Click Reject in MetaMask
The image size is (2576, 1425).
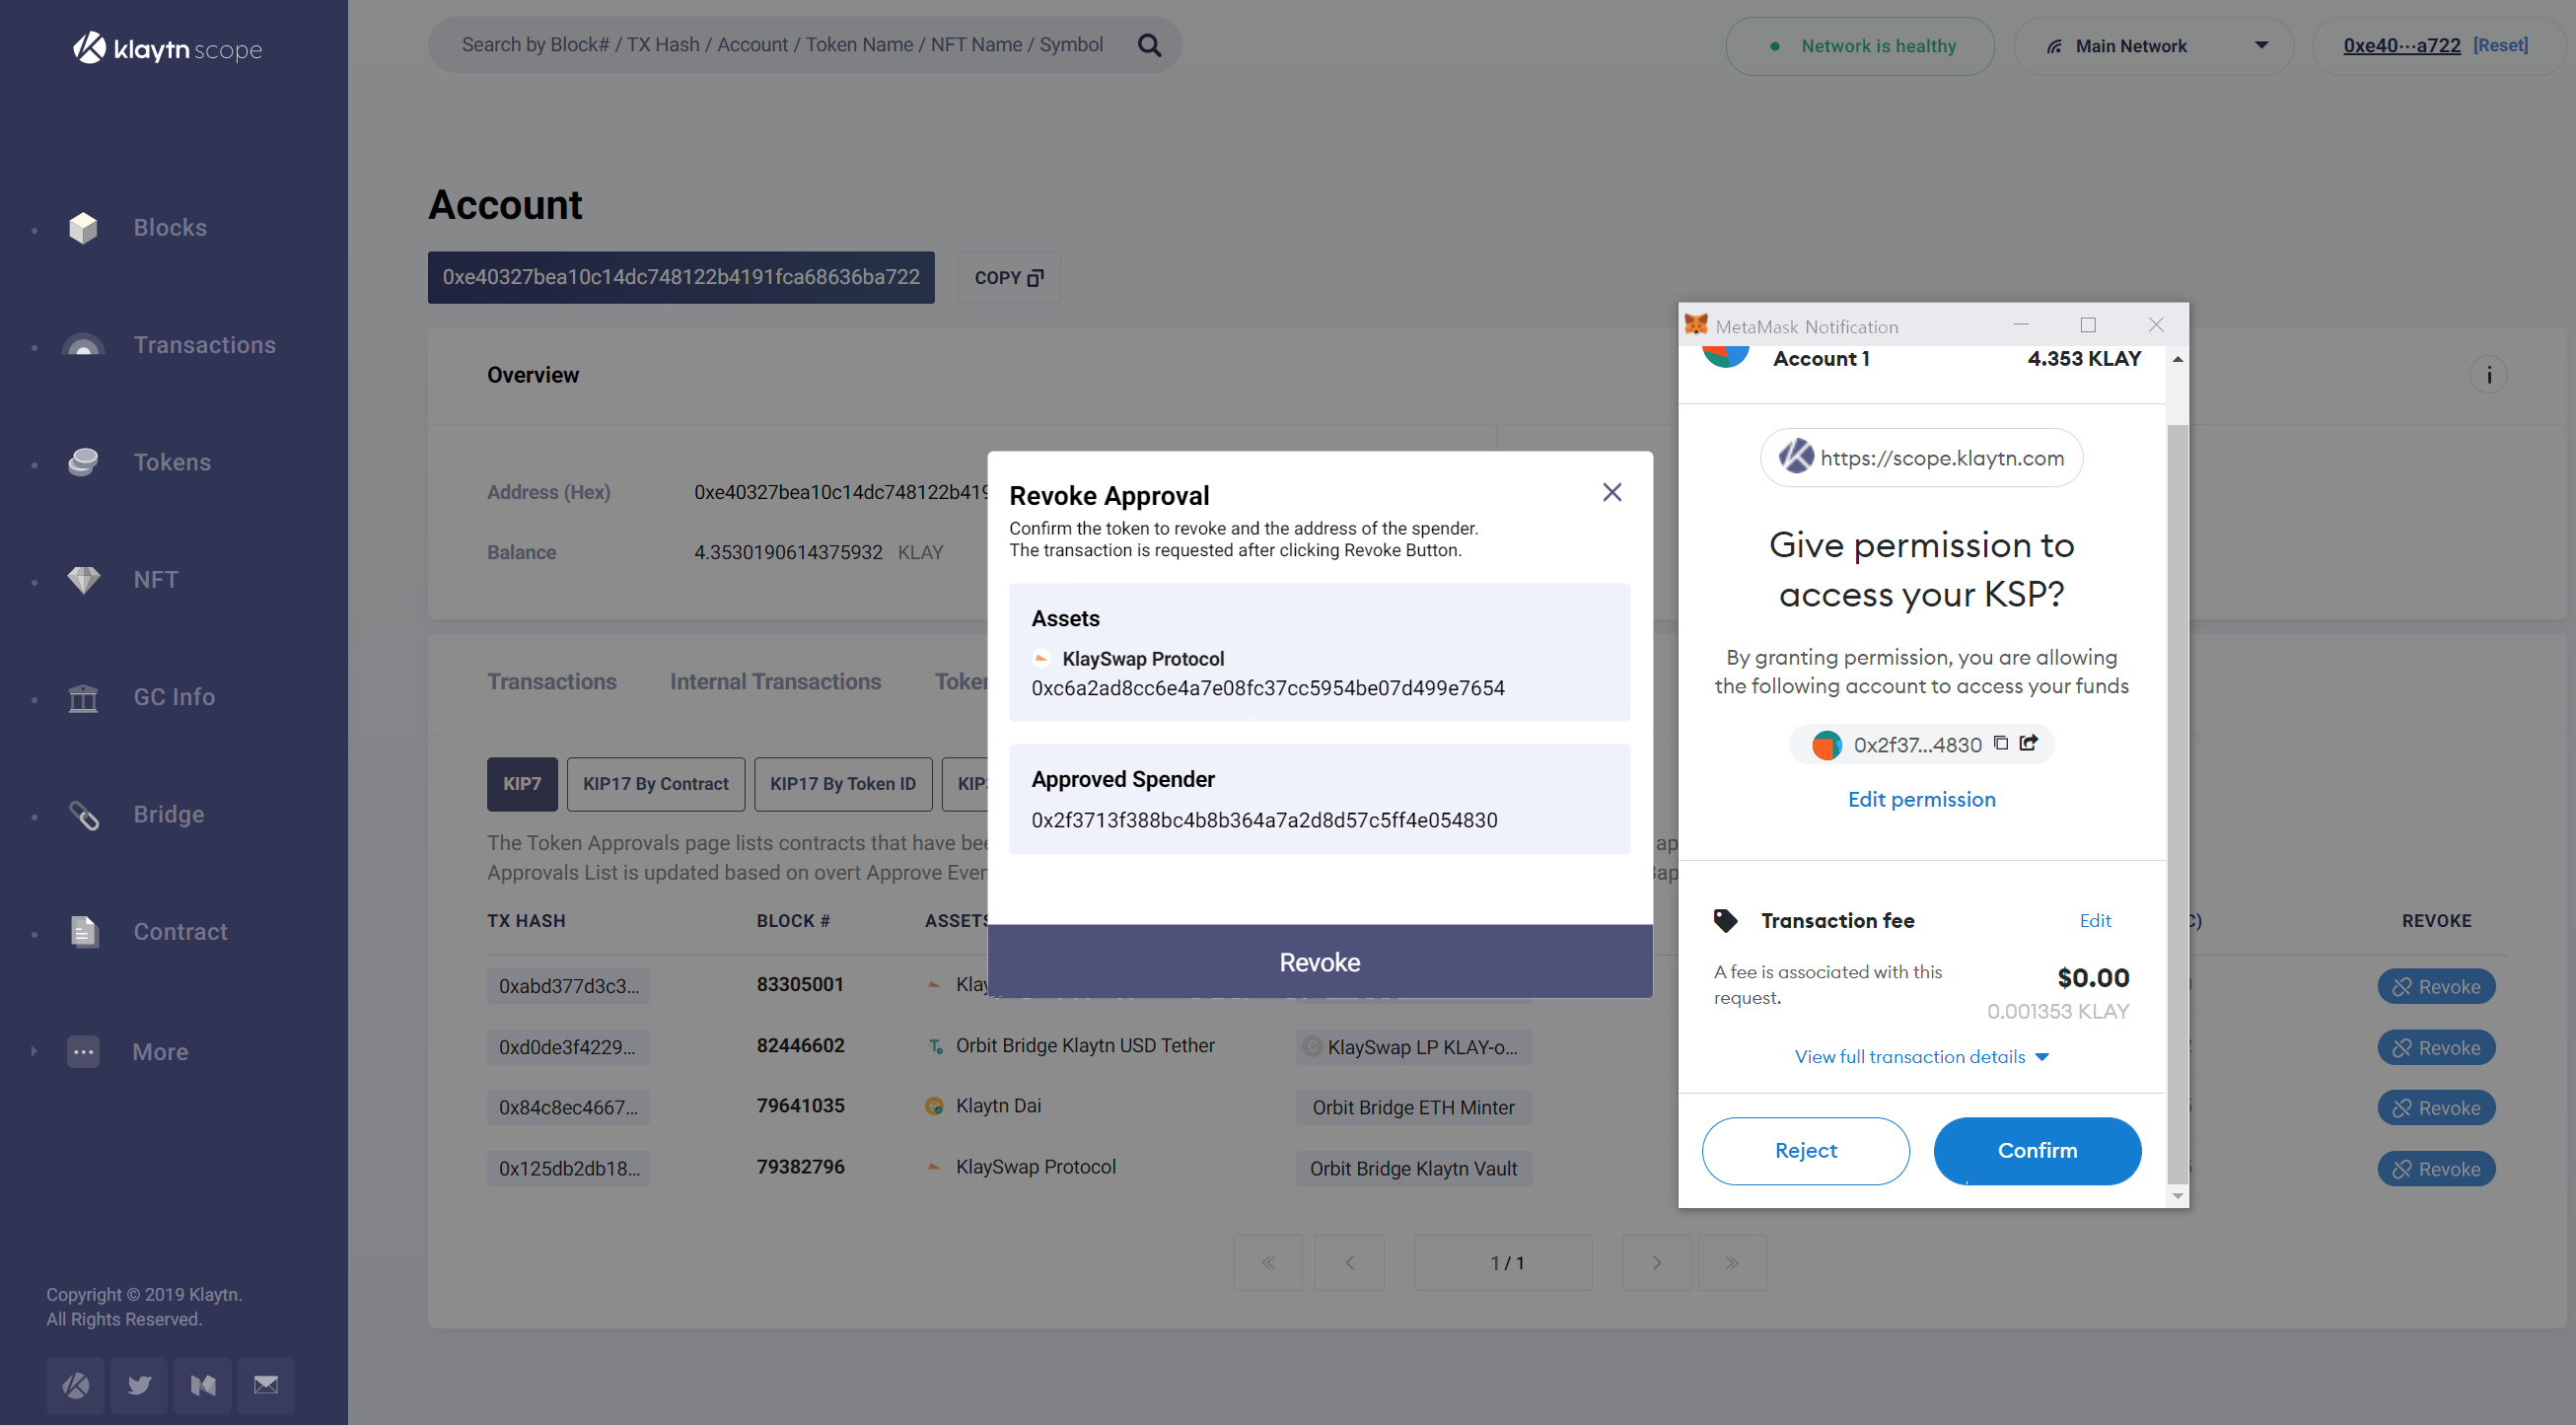tap(1805, 1151)
